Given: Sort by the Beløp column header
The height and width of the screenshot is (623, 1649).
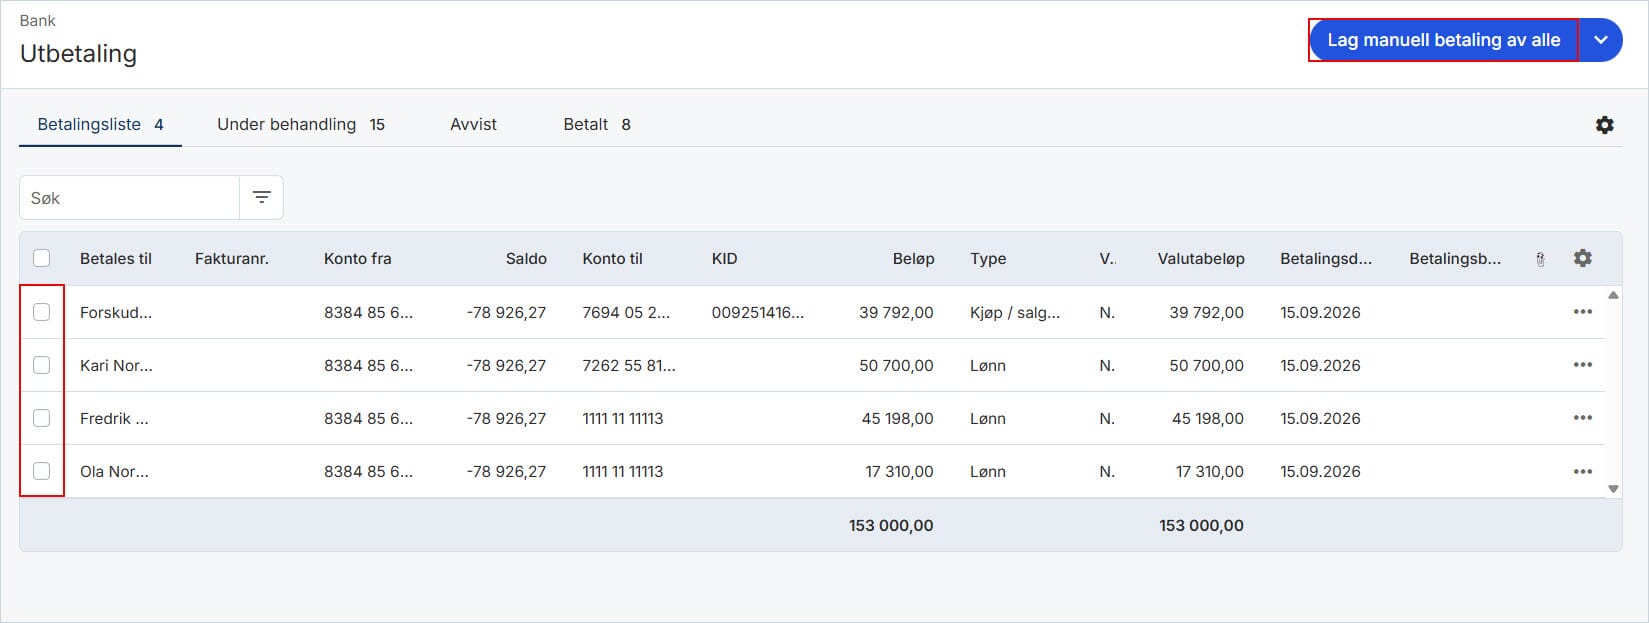Looking at the screenshot, I should coord(913,259).
